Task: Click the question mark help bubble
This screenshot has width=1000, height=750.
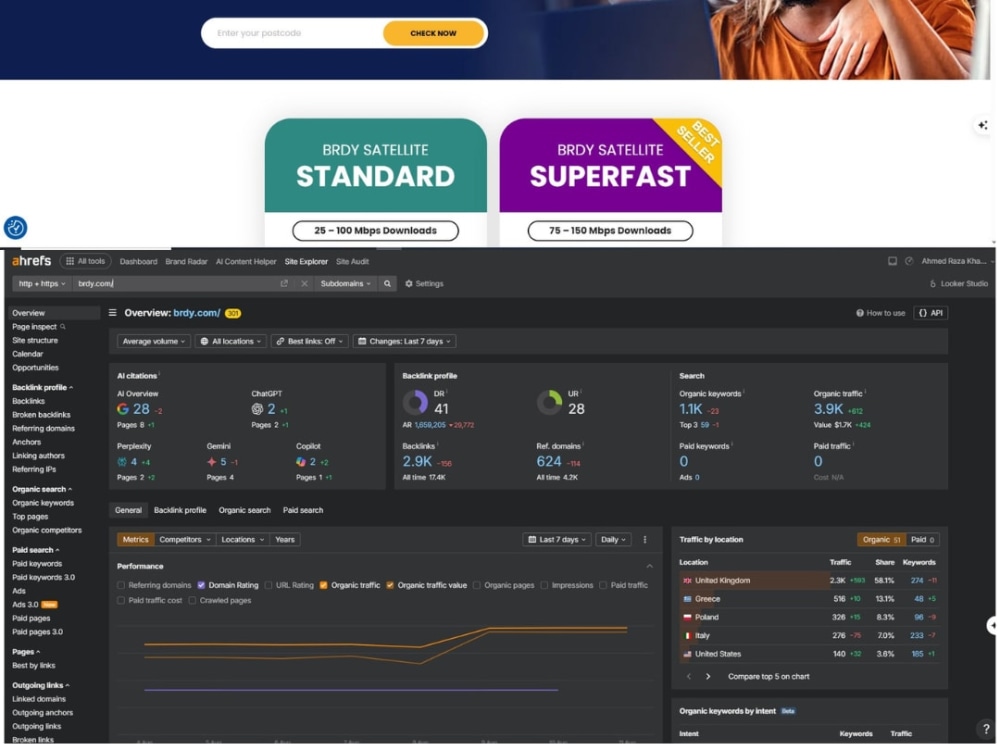Action: pos(986,729)
